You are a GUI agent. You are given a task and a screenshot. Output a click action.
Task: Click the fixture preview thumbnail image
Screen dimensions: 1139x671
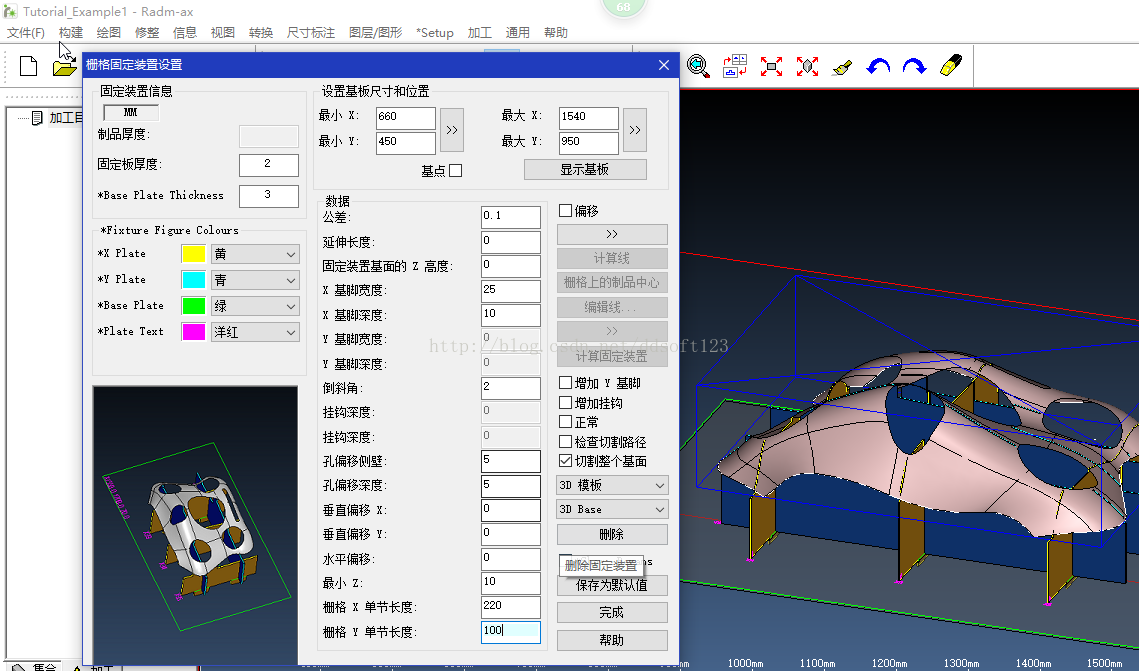[195, 524]
